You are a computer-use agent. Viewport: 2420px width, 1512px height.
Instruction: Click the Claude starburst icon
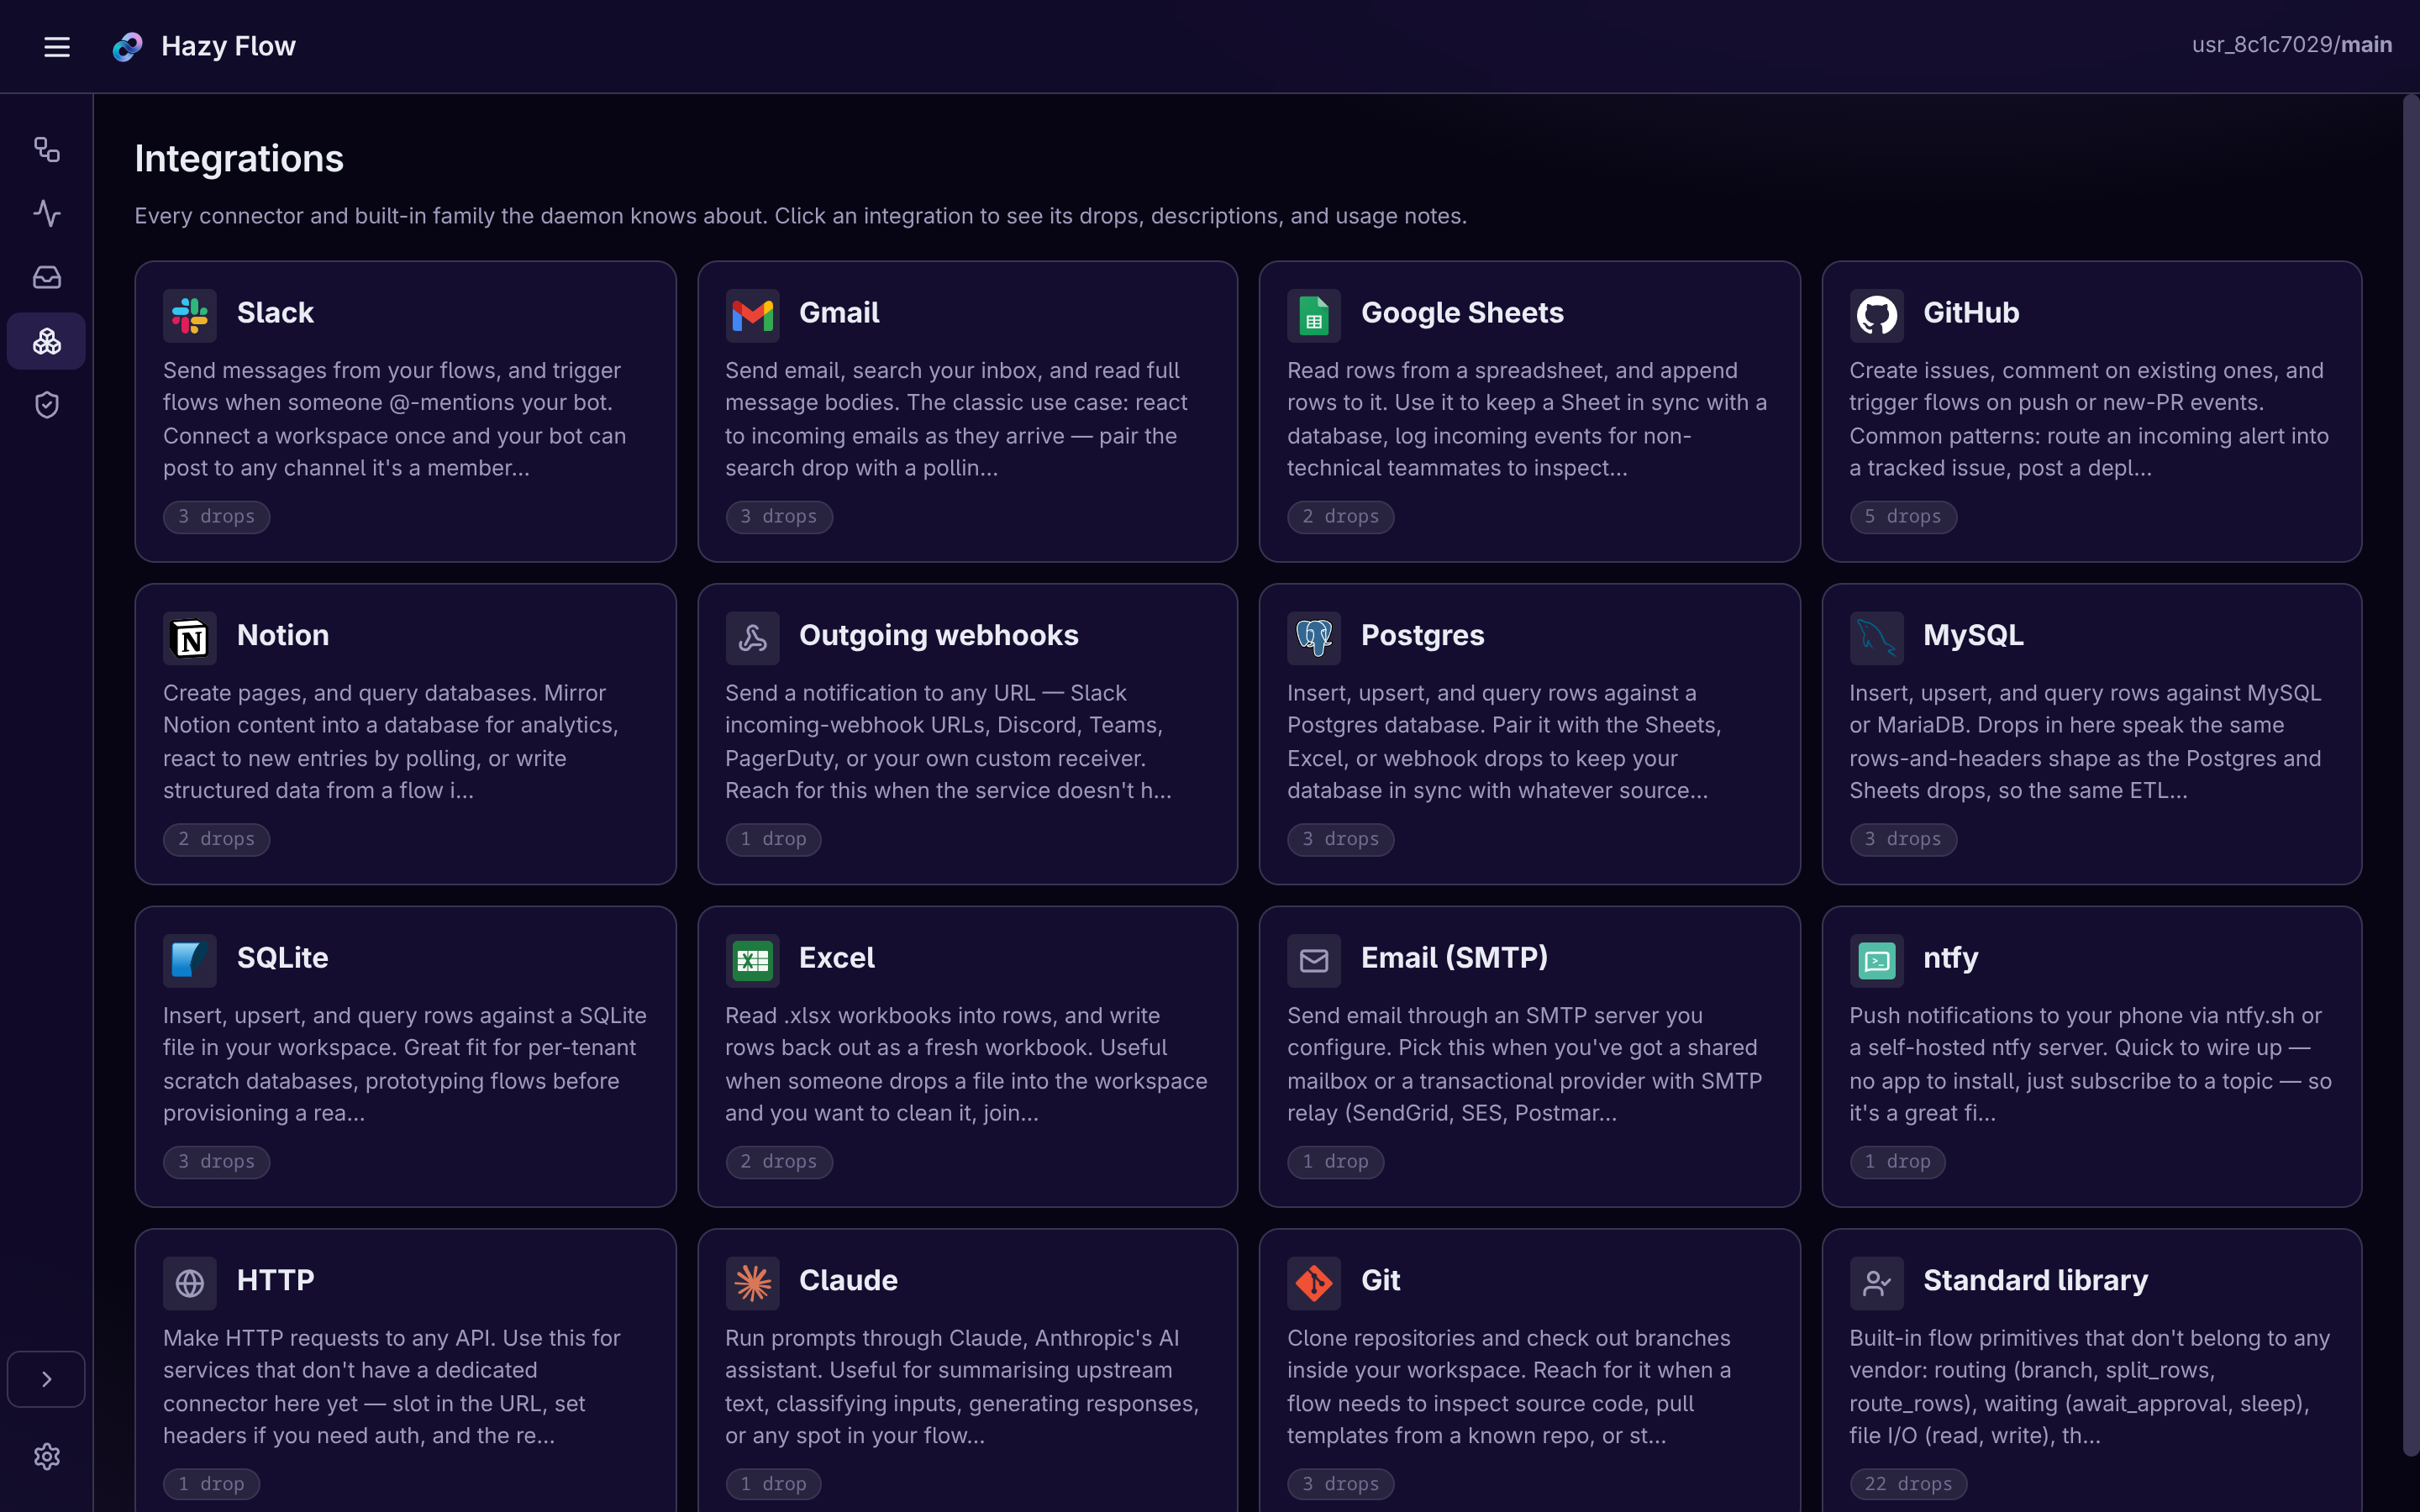(752, 1283)
